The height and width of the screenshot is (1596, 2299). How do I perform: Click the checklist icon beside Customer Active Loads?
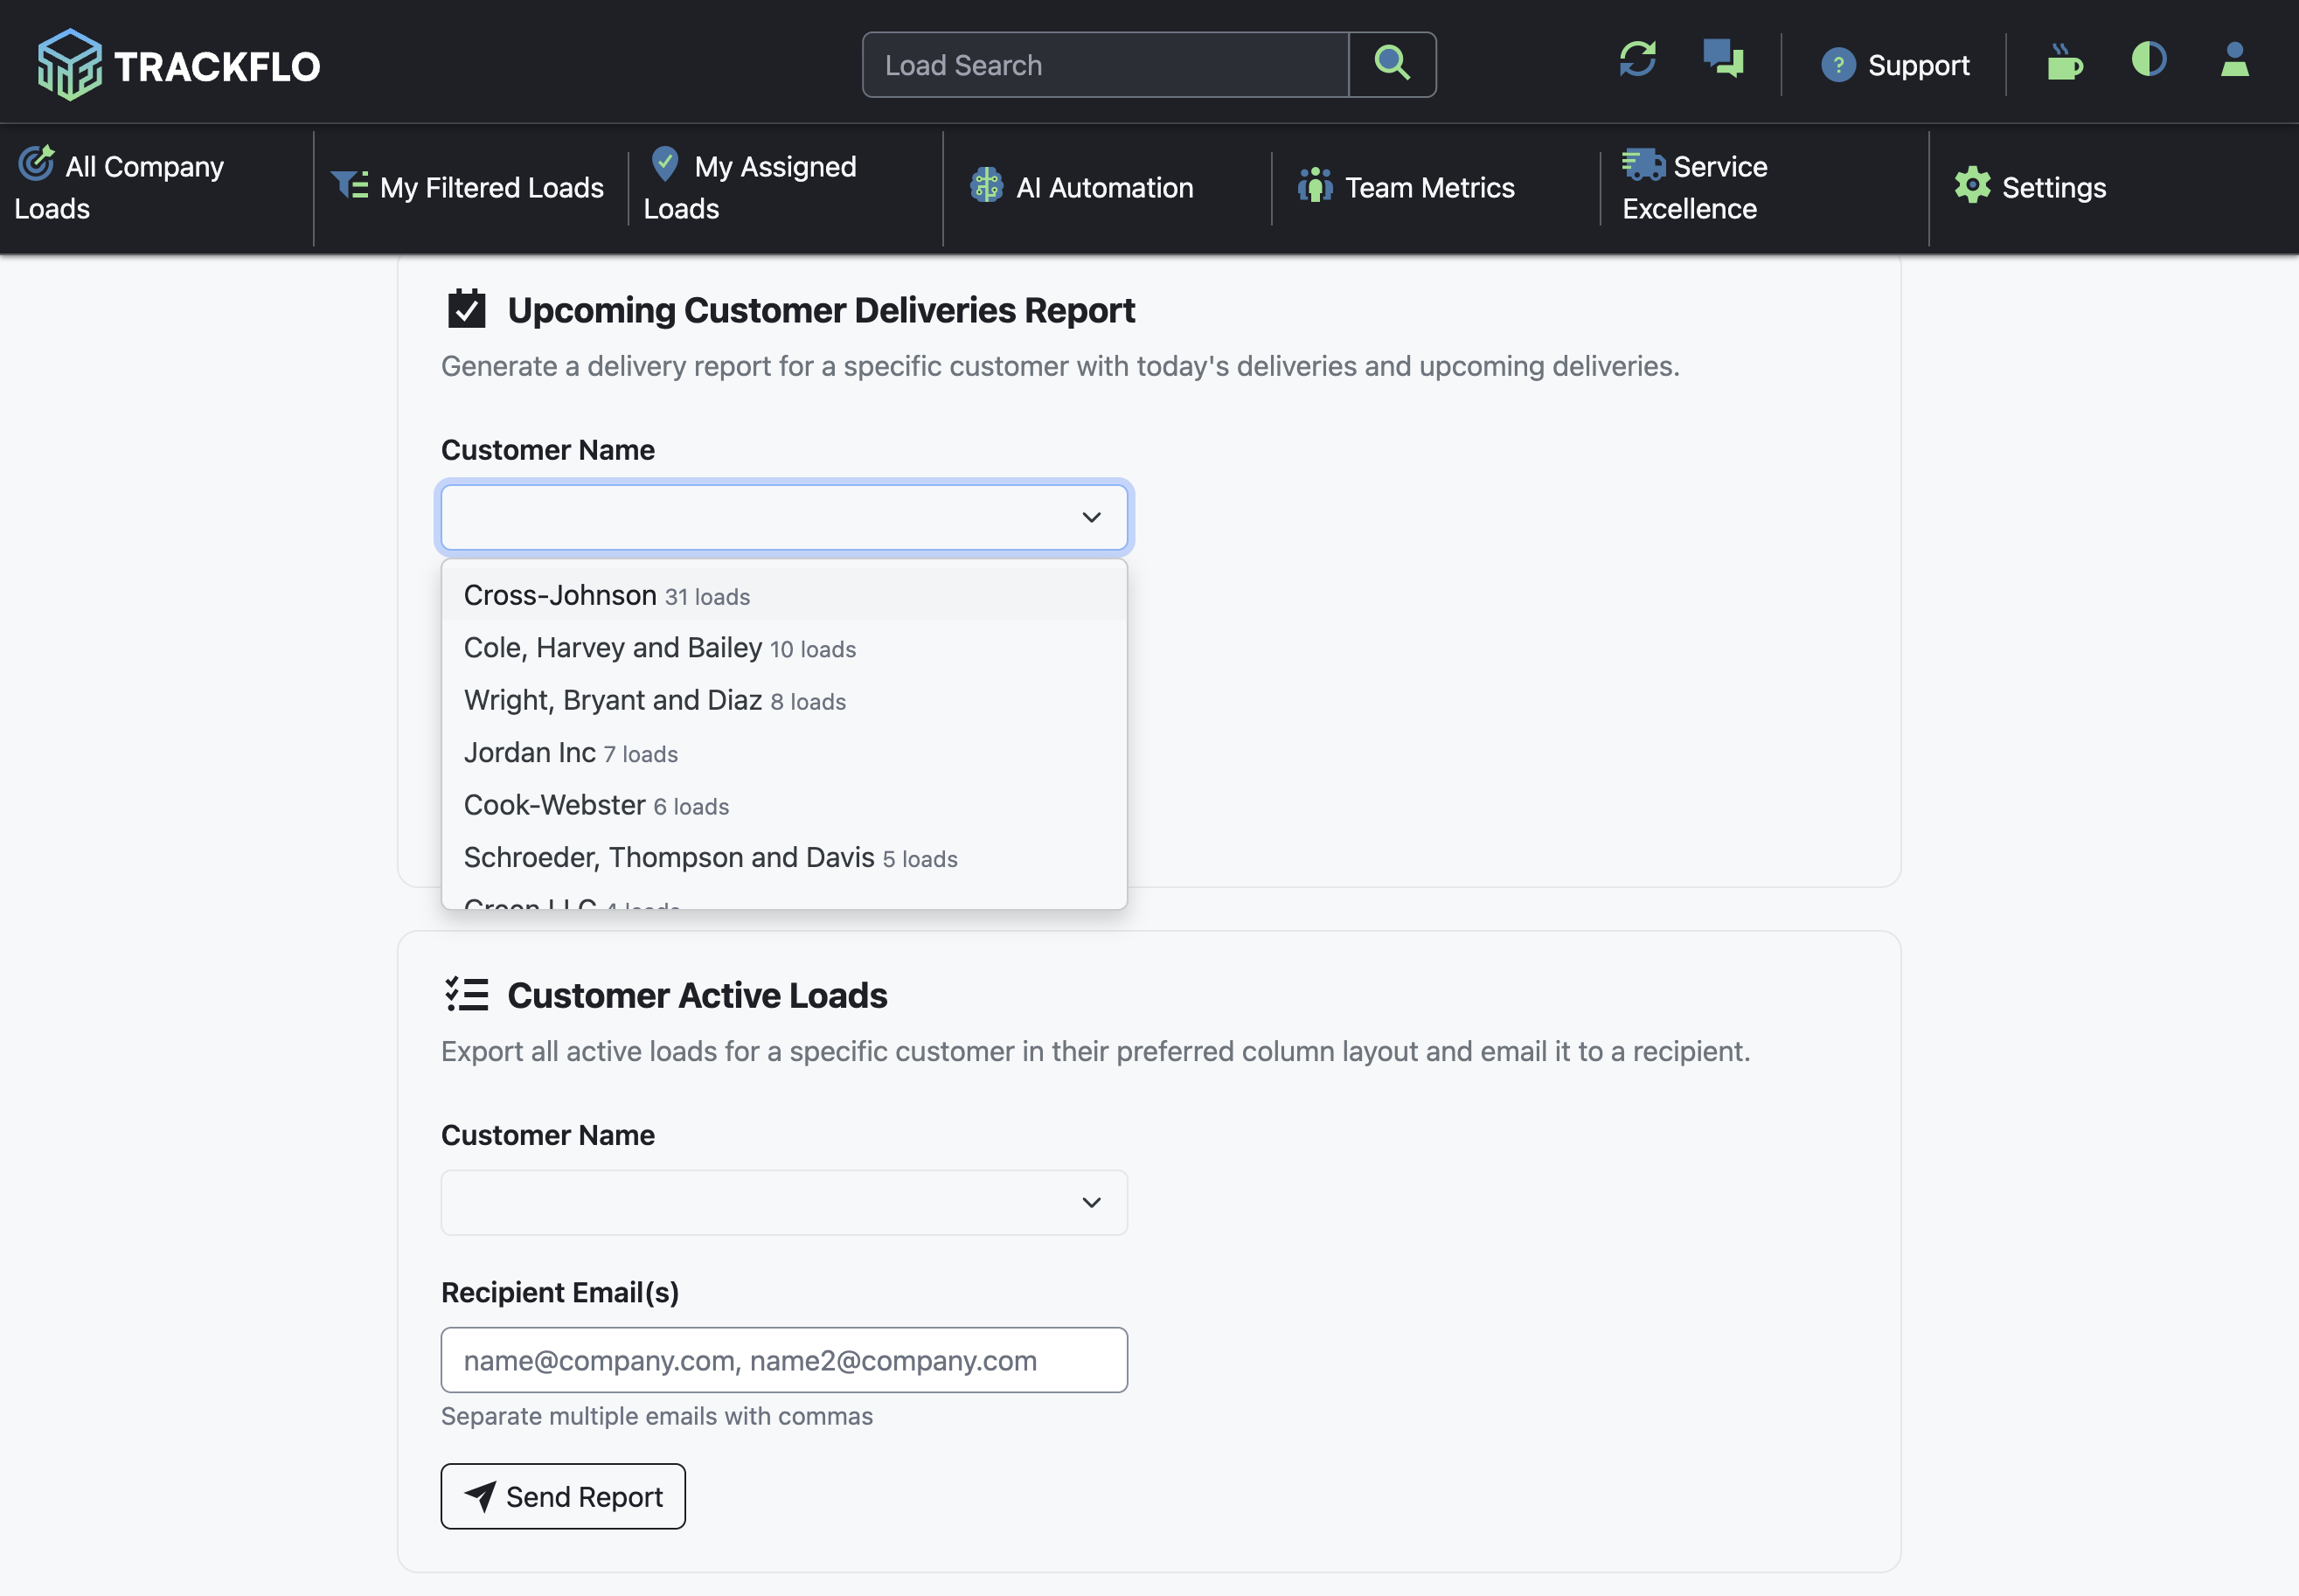point(467,994)
